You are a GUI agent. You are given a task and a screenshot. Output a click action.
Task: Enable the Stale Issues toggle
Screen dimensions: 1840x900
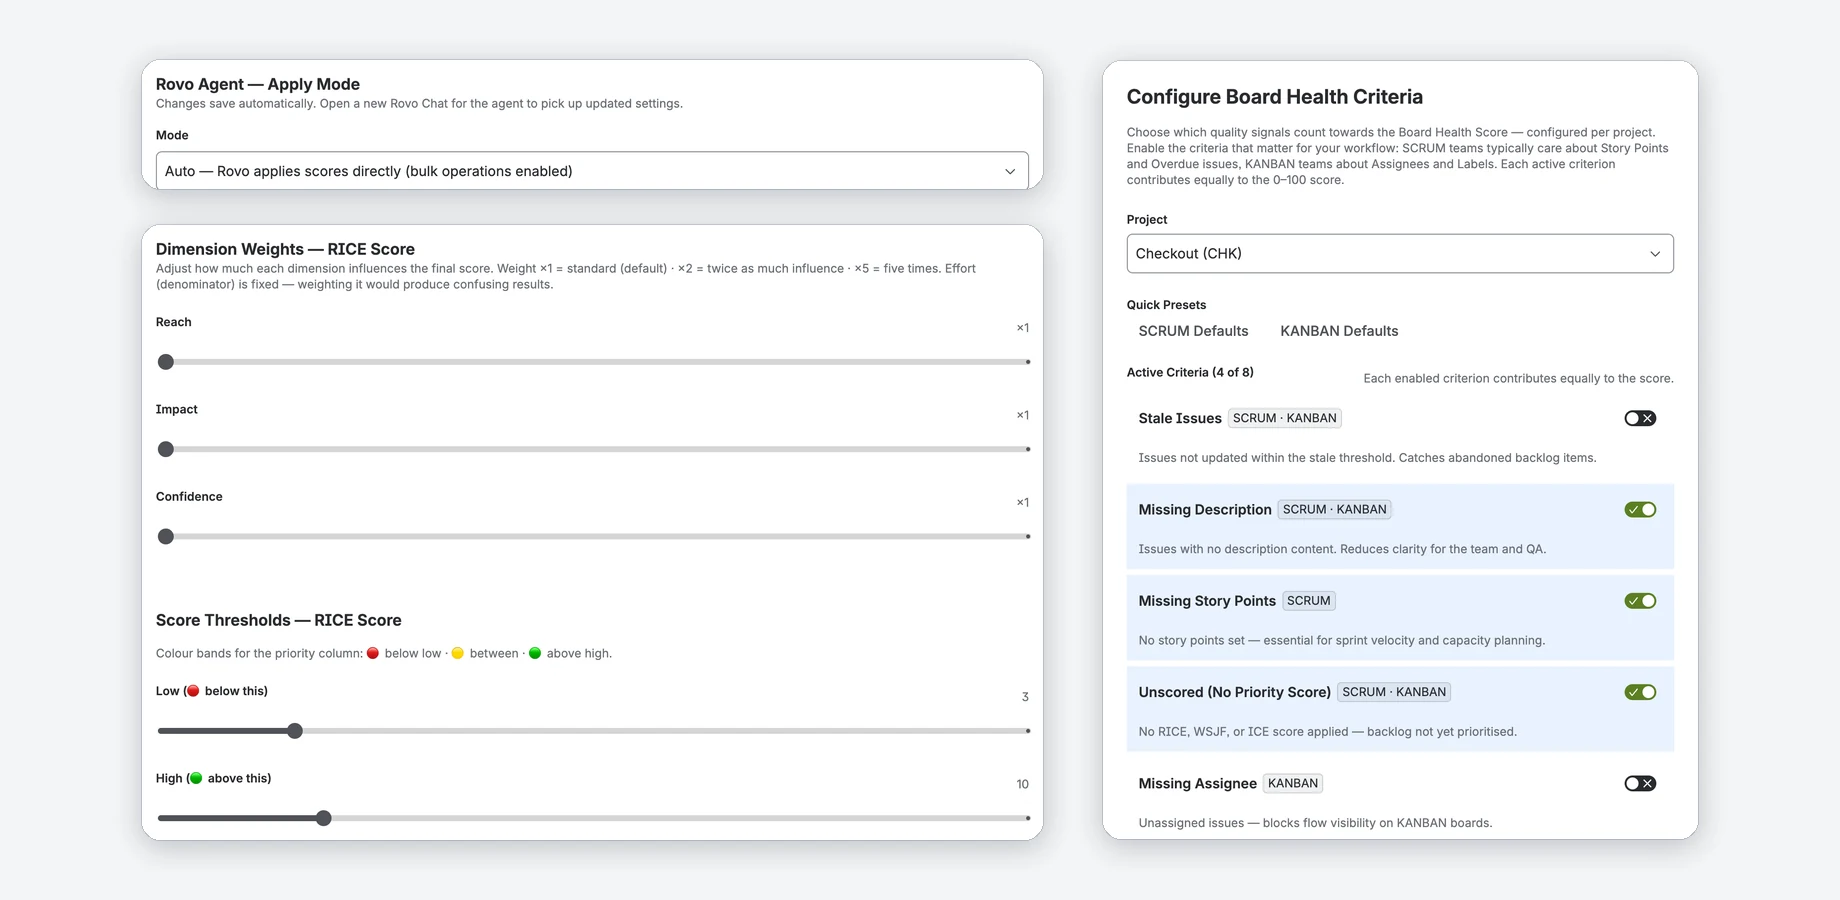tap(1640, 418)
